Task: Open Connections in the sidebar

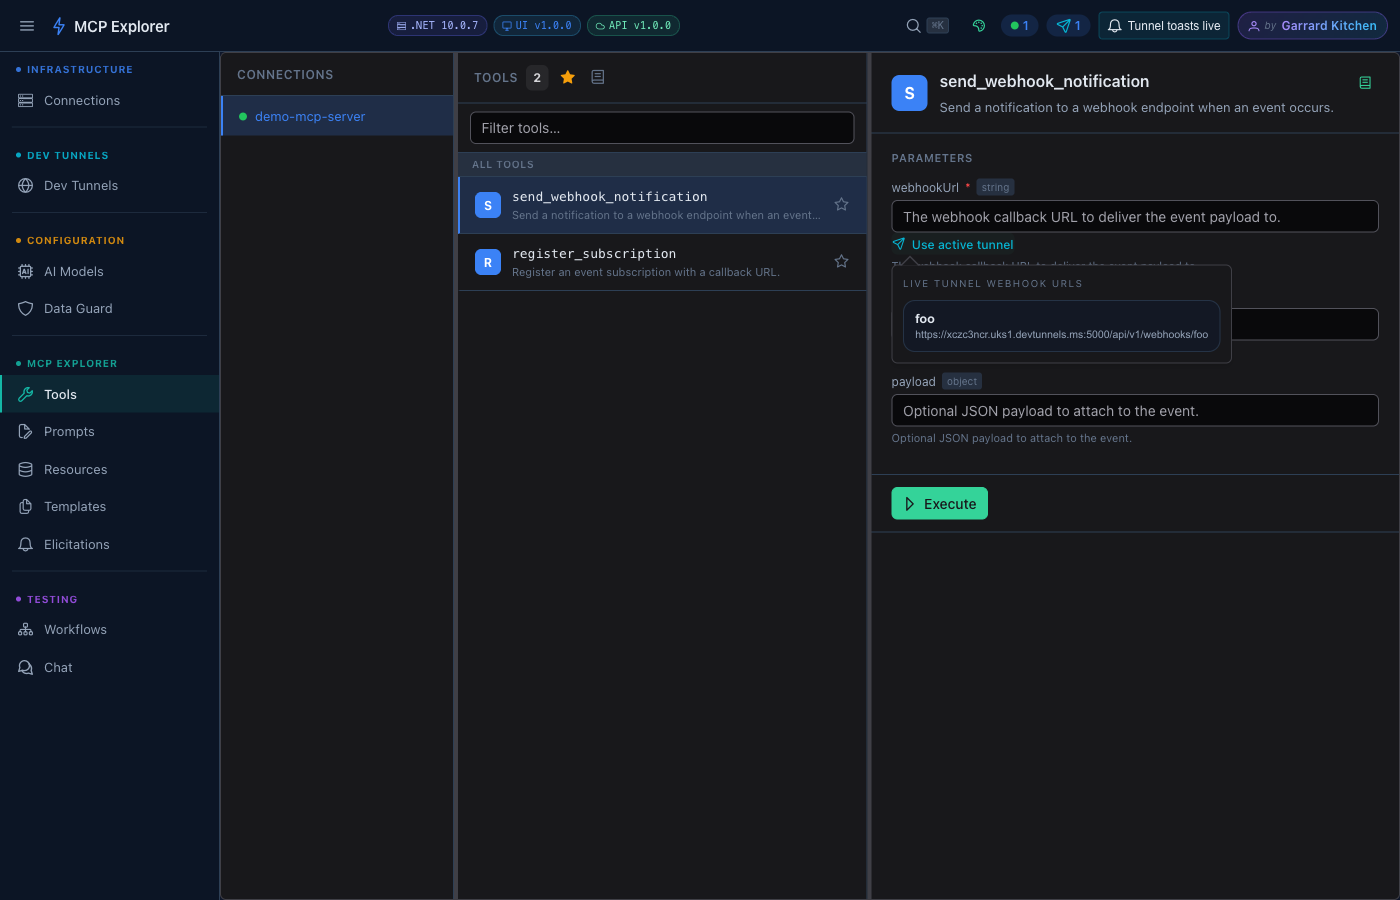Action: click(x=110, y=100)
